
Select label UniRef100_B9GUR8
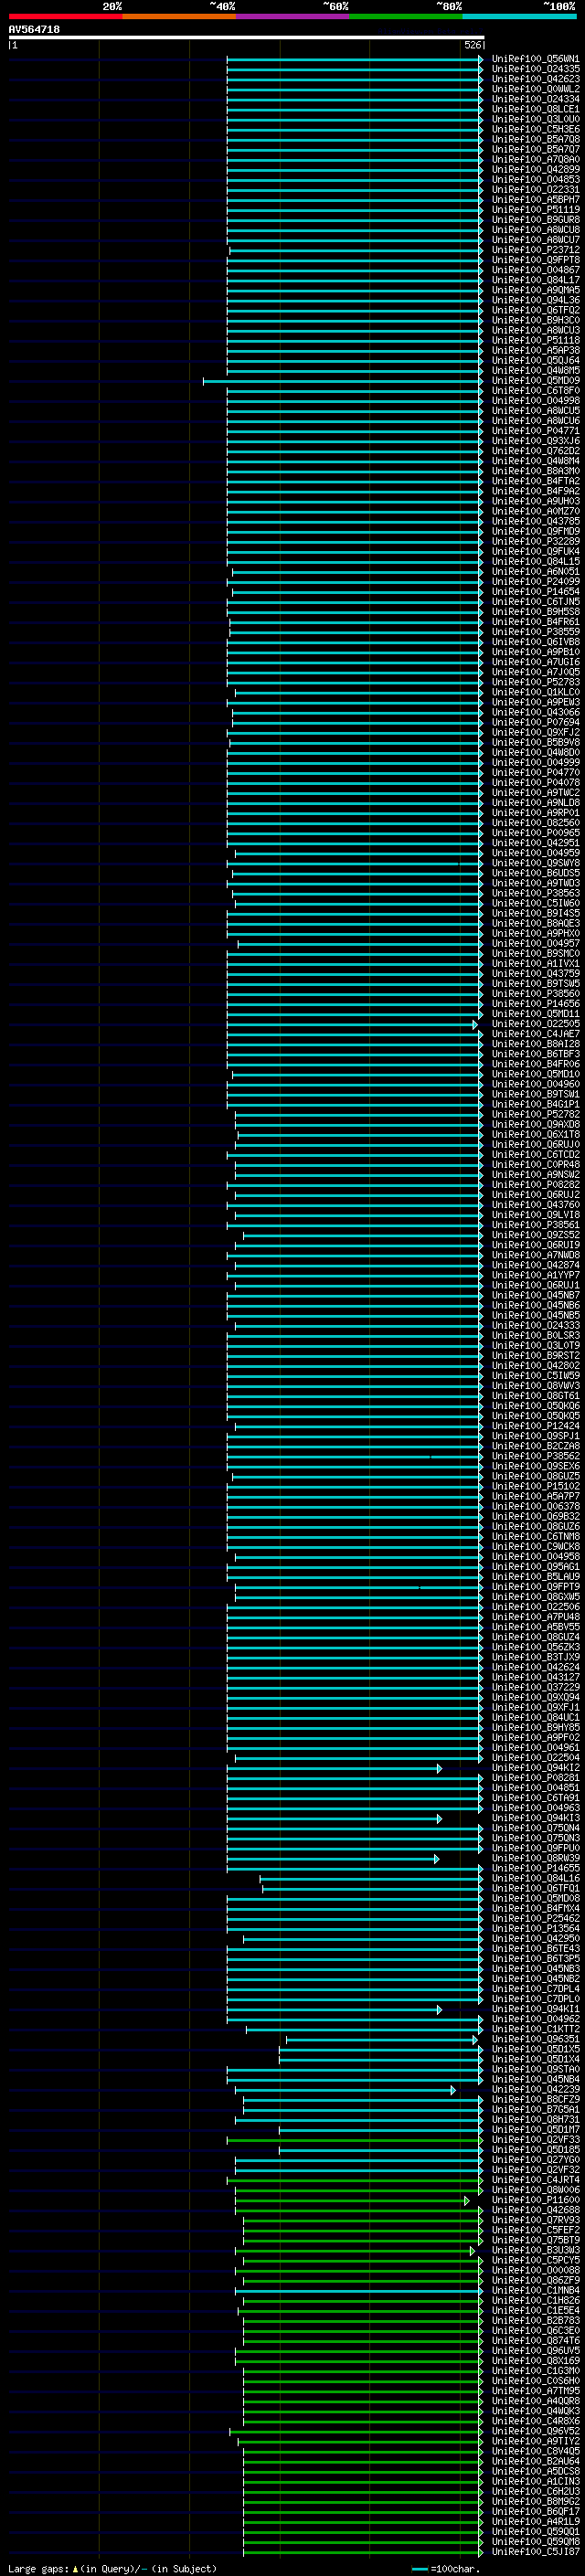535,220
